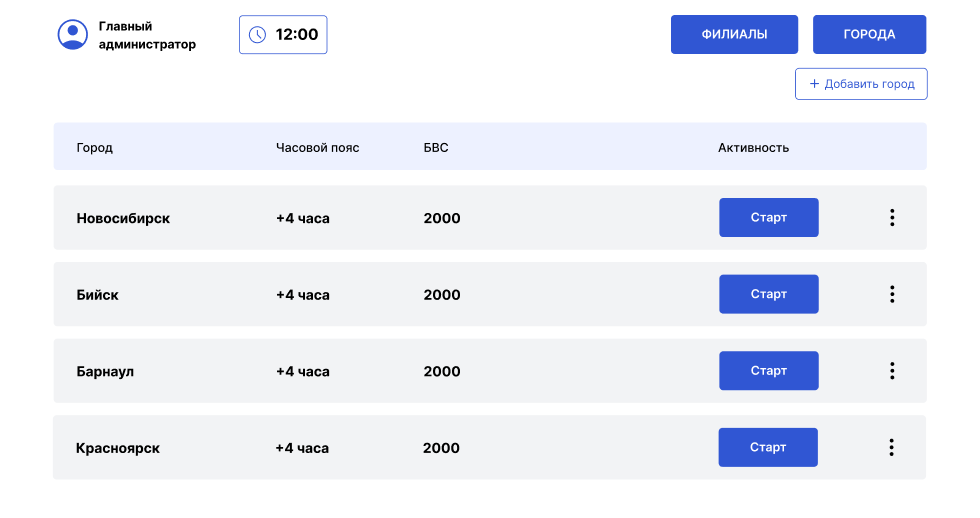Open the three-dot menu for Красноярск

891,448
